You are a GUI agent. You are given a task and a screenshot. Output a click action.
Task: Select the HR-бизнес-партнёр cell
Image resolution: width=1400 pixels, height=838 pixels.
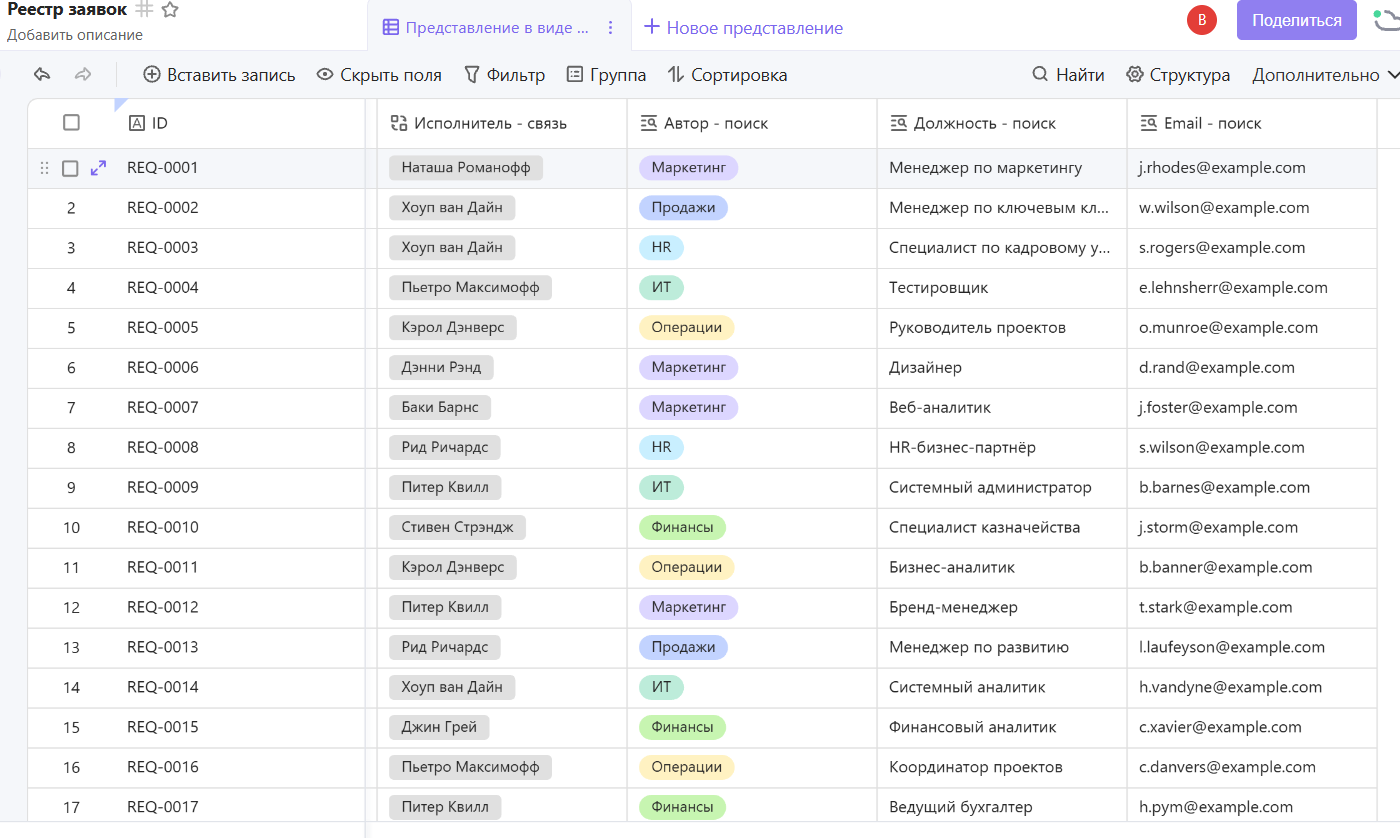point(1002,448)
